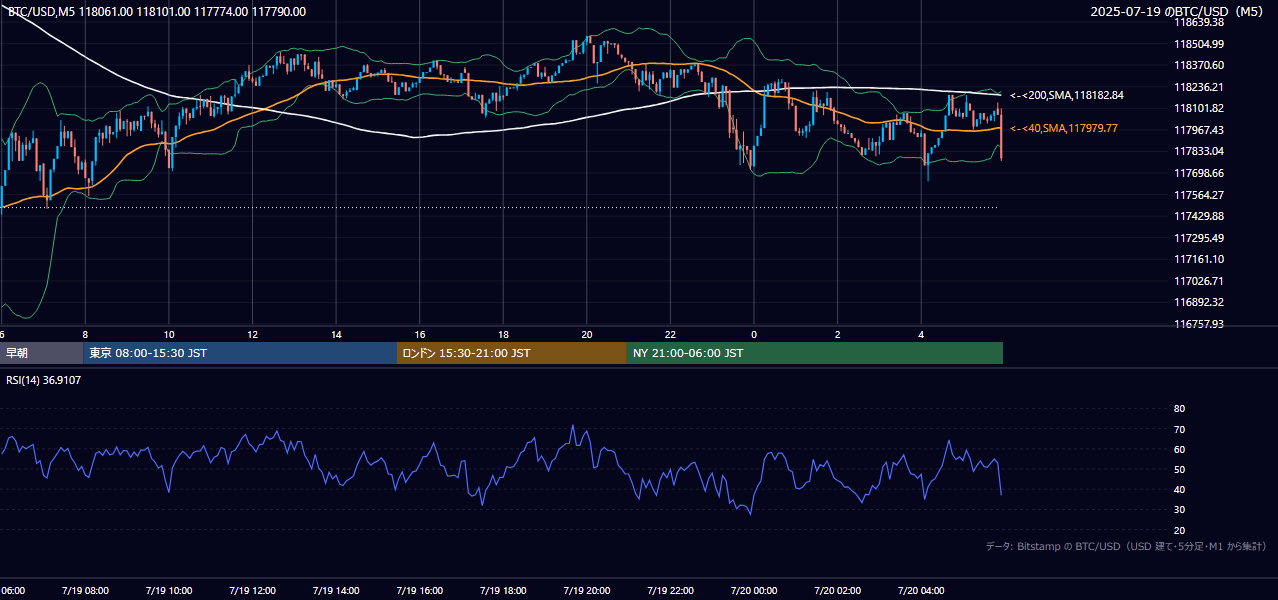Click price axis value 117026.71
Viewport: 1278px width, 600px height.
click(x=1200, y=281)
